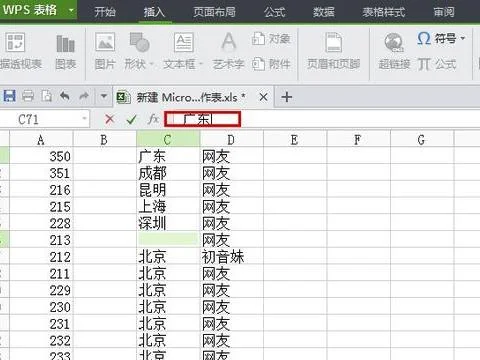
Task: Select the cell containing 215
Action: pos(41,206)
